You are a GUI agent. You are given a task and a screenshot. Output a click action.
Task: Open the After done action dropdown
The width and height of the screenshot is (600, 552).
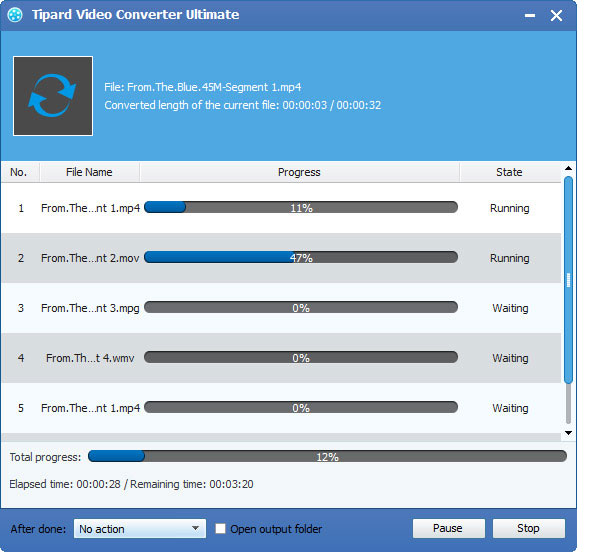tap(140, 529)
